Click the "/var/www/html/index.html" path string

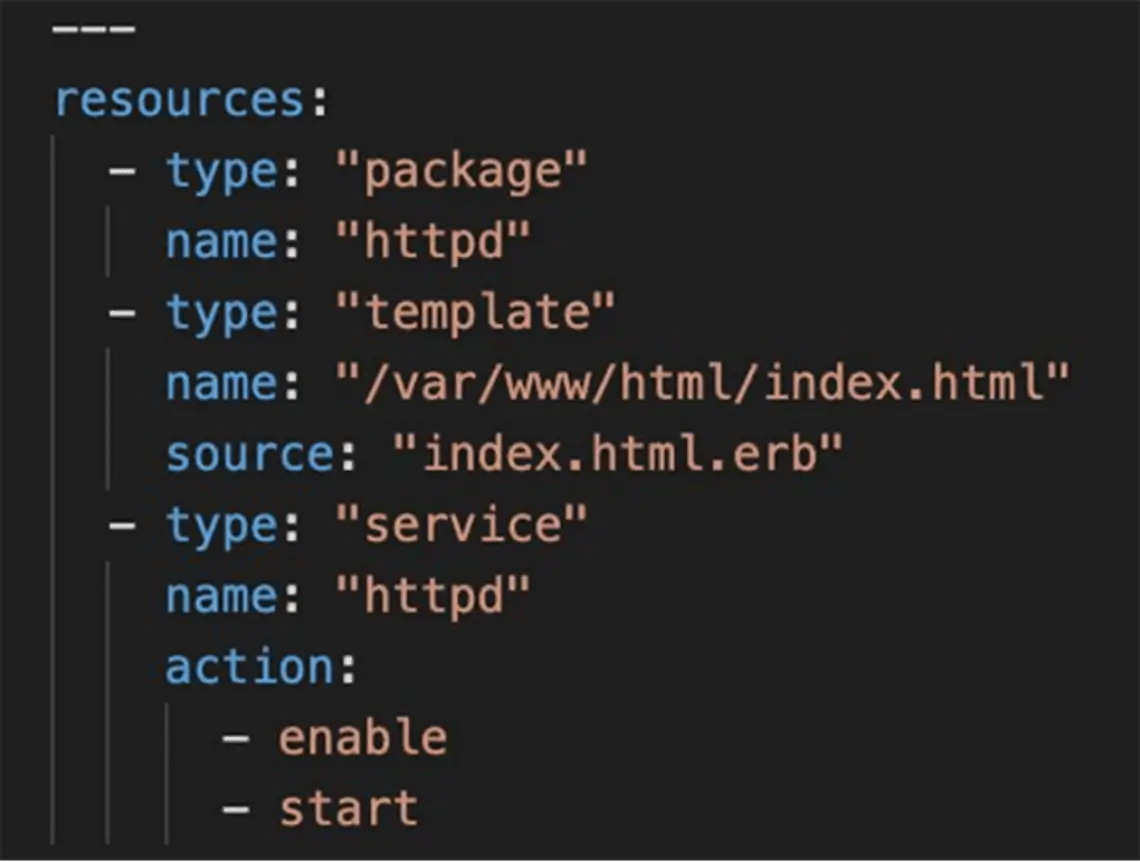(x=702, y=384)
